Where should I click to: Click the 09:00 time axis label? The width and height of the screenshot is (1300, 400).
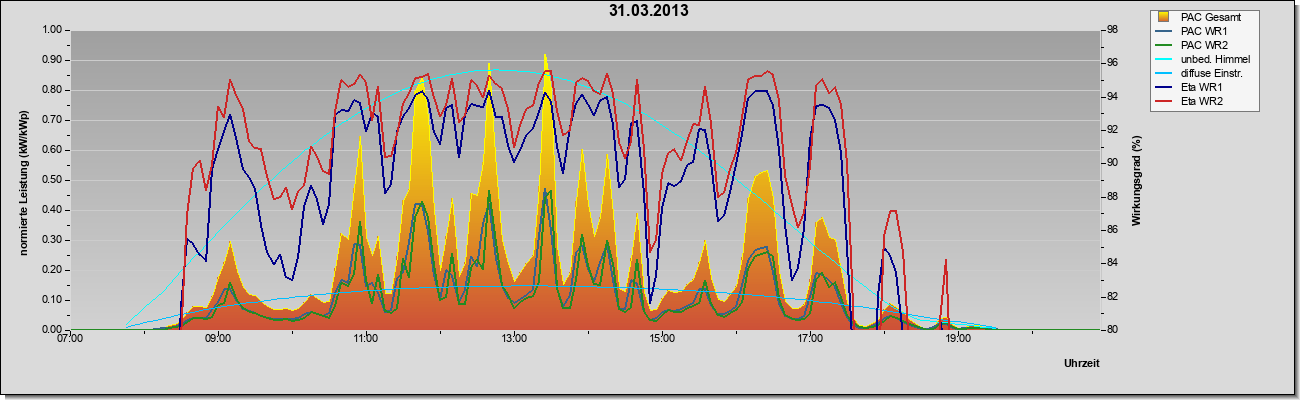point(218,339)
